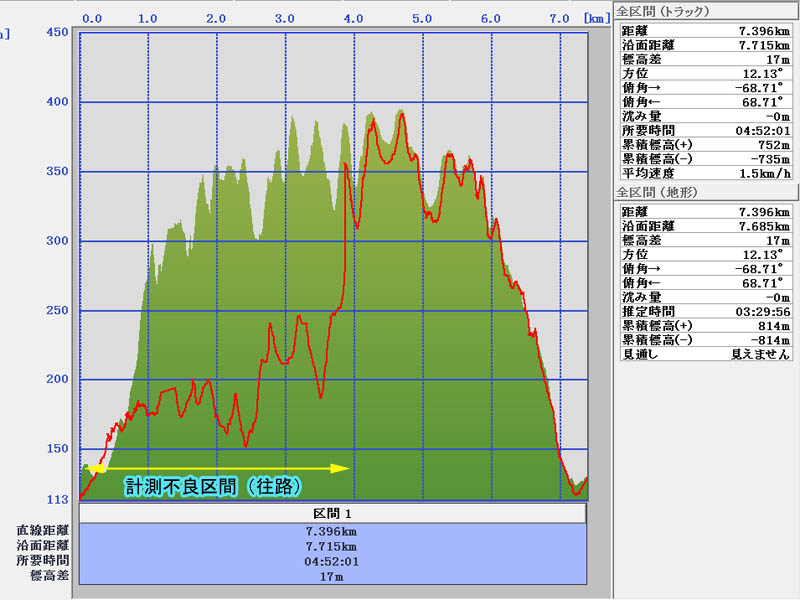Click 04:52:01 value in the bottom section table

[332, 562]
